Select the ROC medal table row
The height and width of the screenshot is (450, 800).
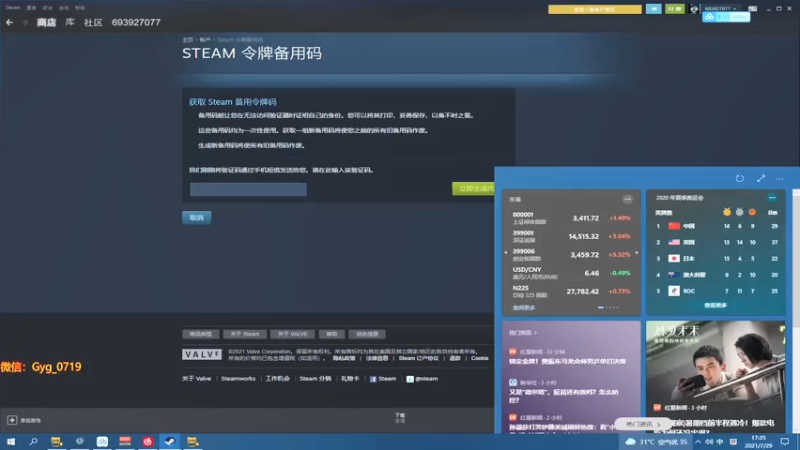tap(717, 291)
